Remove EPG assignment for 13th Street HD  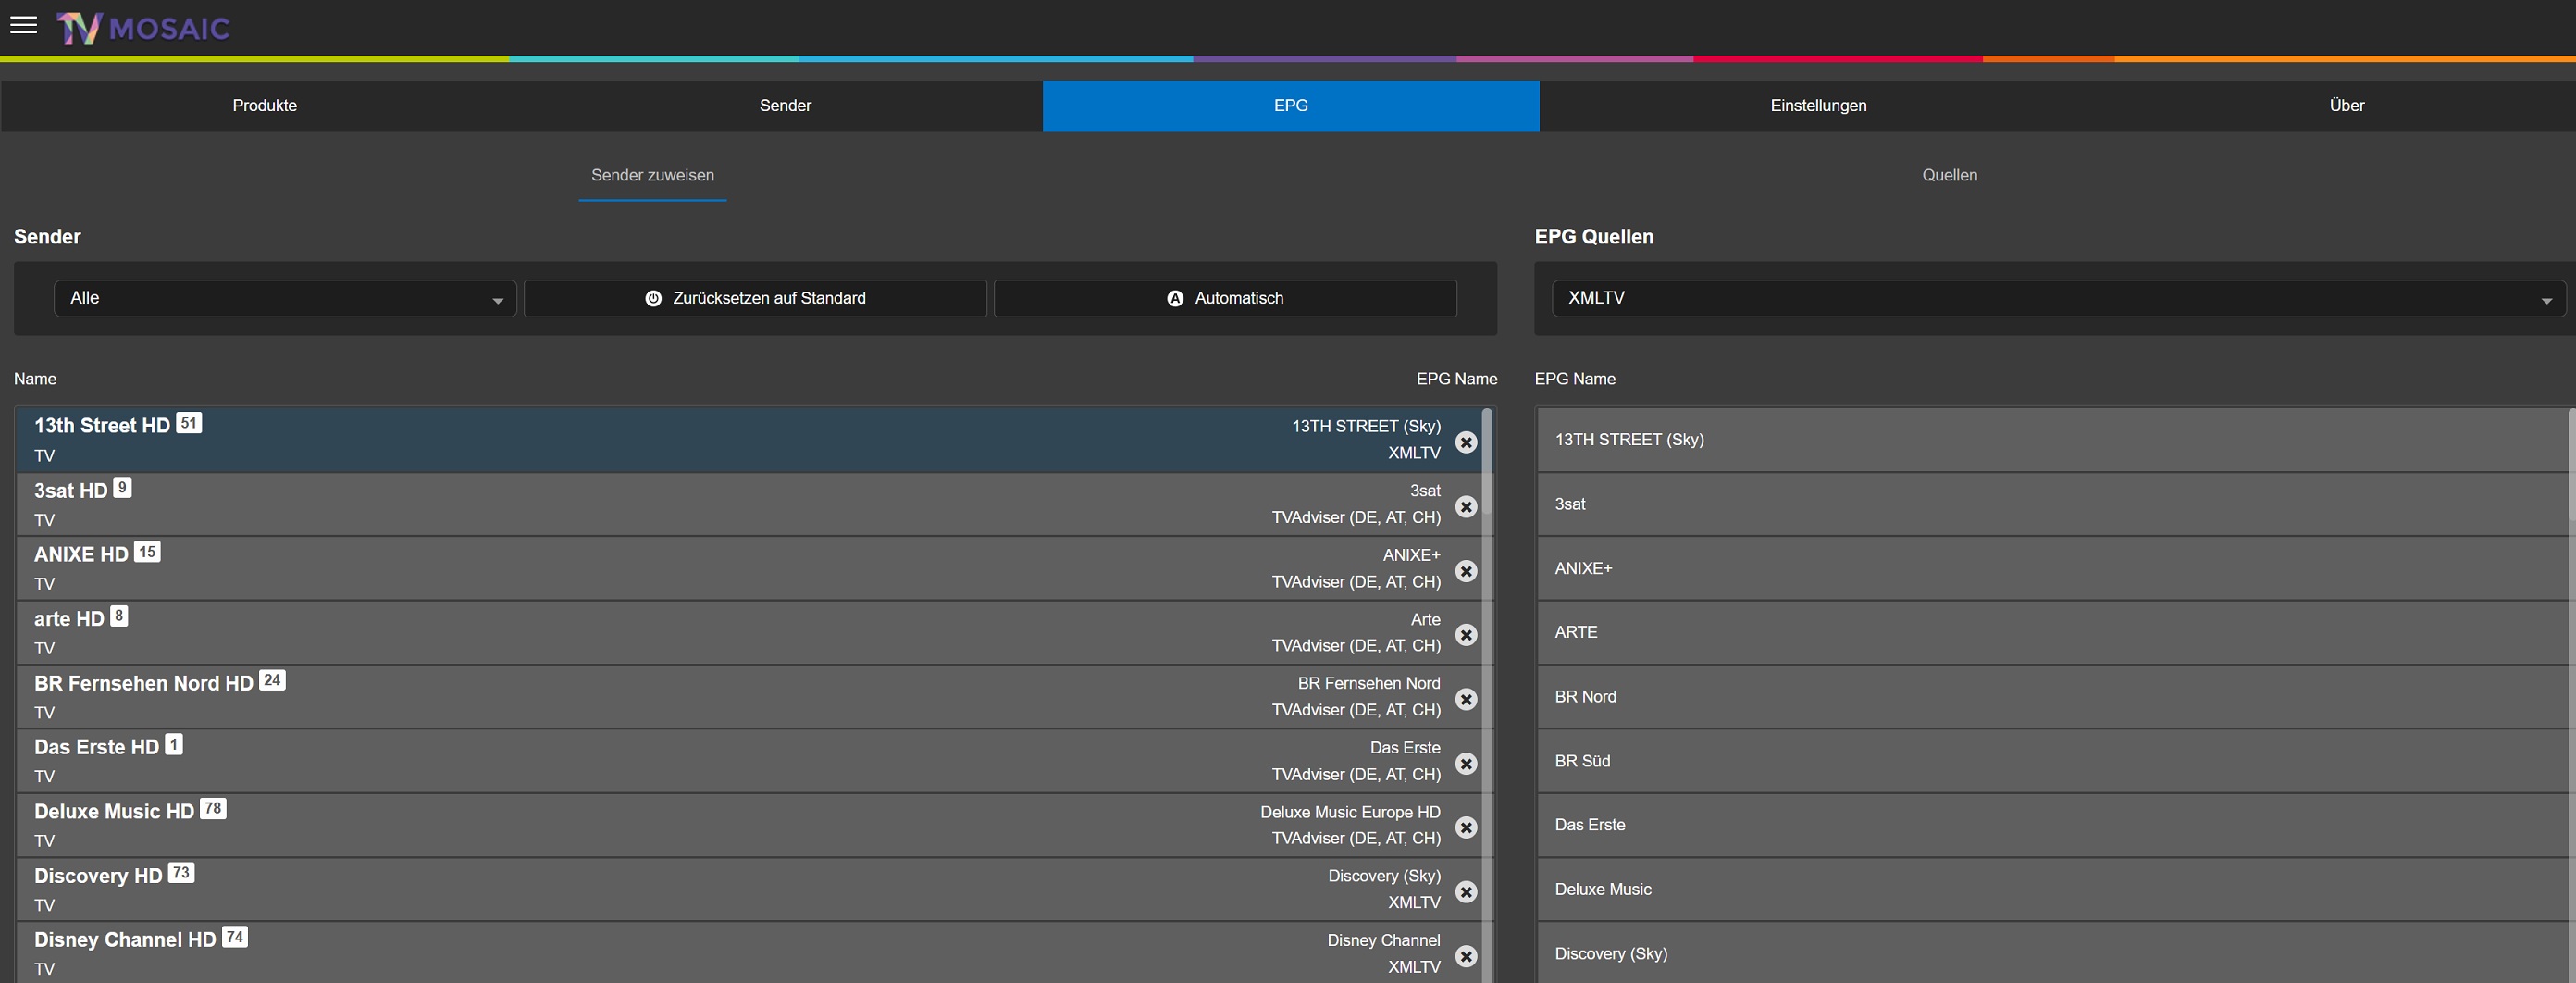tap(1466, 442)
